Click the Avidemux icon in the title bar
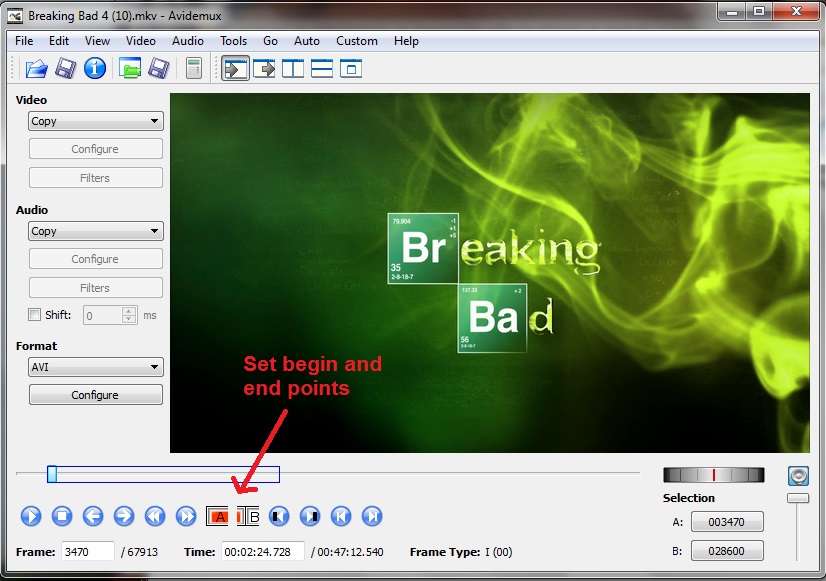Screen dimensions: 826x581 (x=15, y=16)
